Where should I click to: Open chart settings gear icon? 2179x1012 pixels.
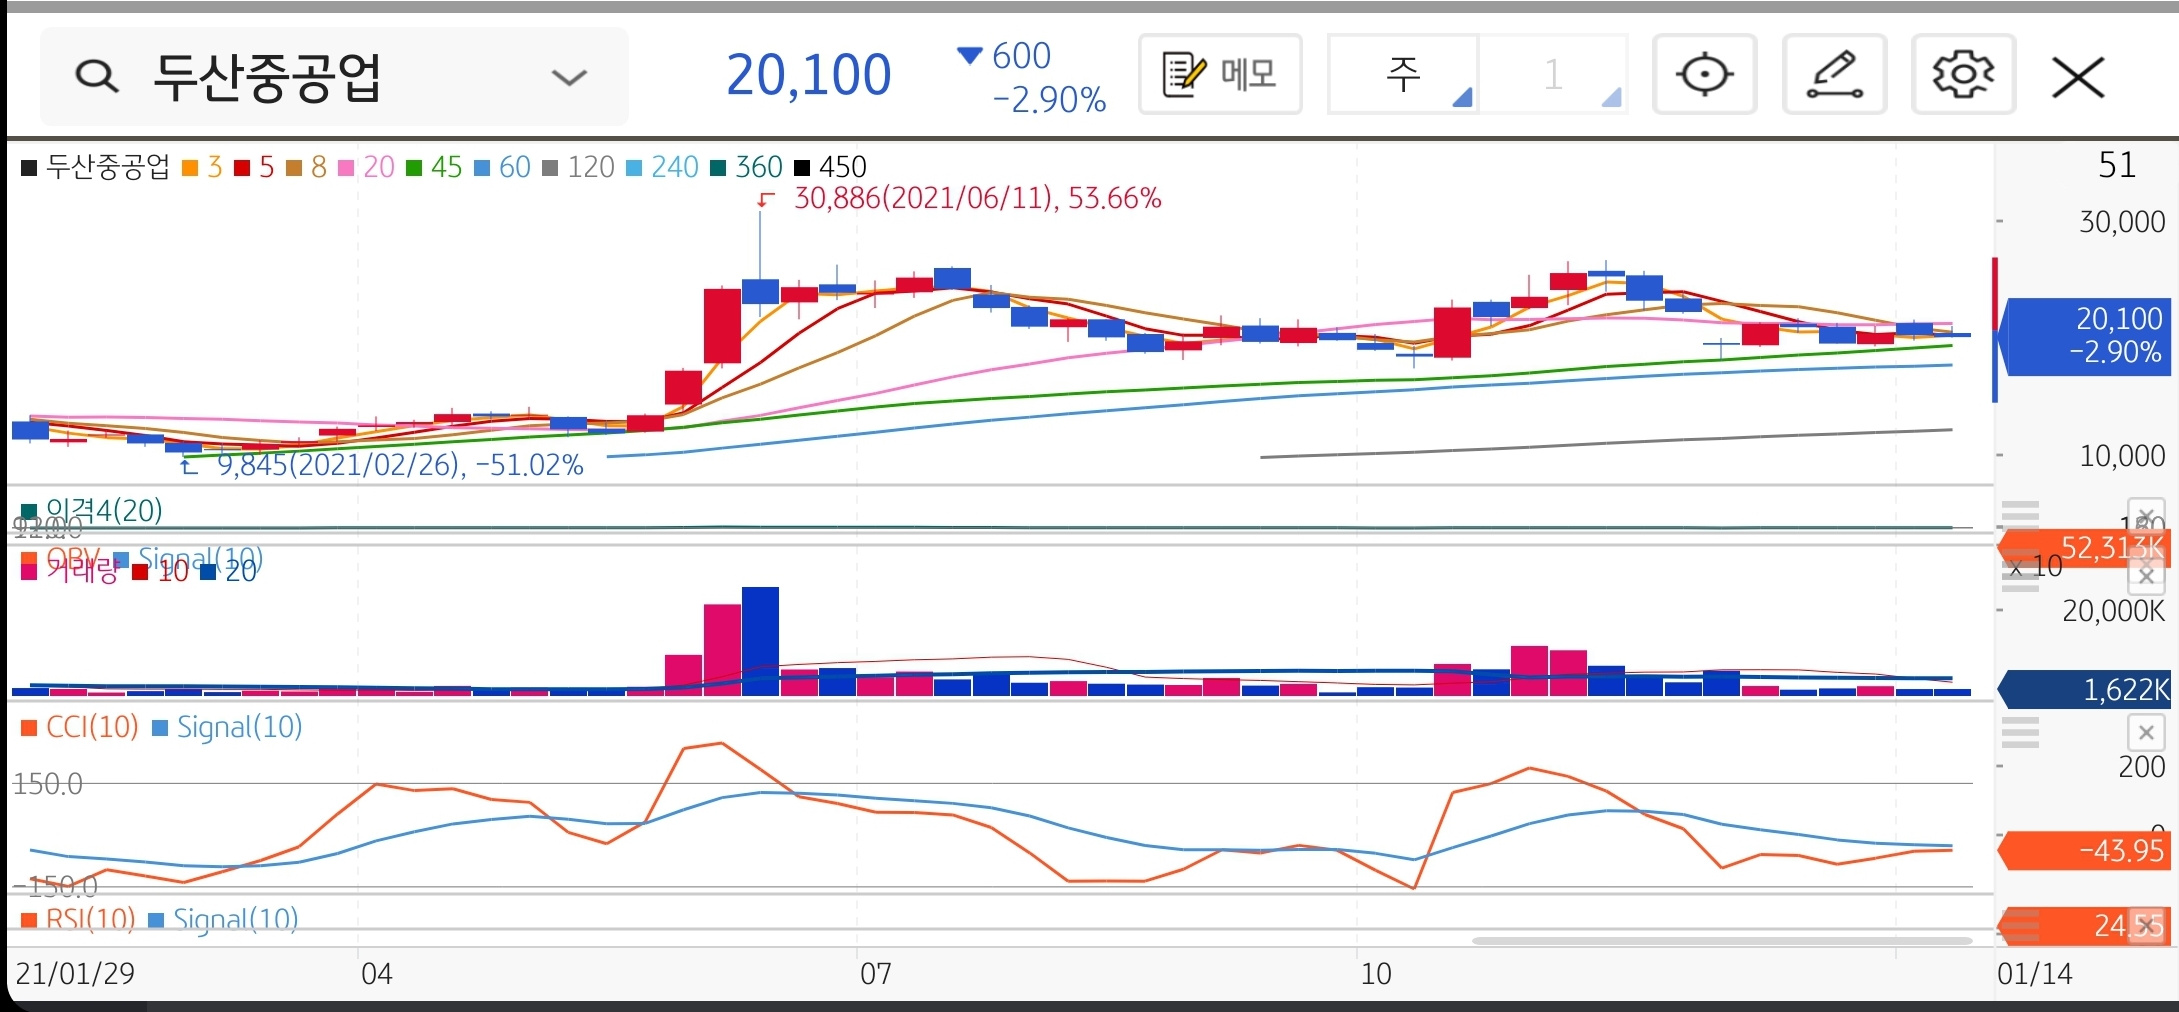click(x=1963, y=74)
